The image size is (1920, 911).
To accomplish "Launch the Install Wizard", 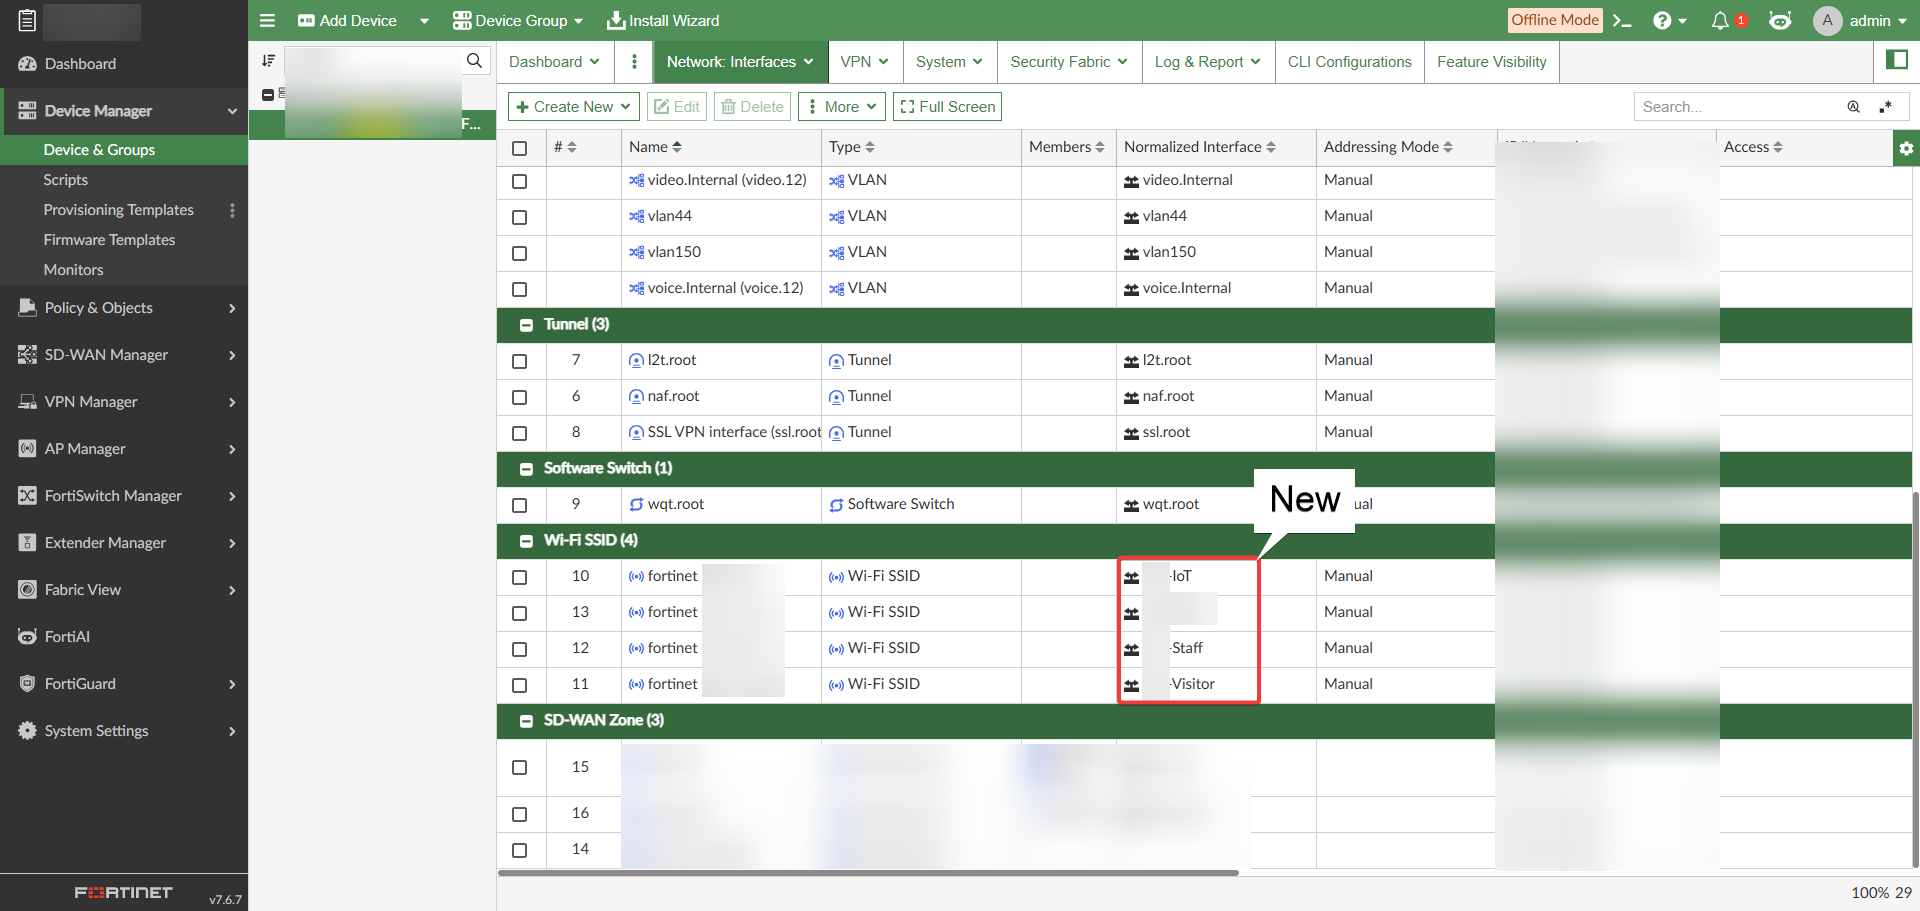I will (663, 20).
